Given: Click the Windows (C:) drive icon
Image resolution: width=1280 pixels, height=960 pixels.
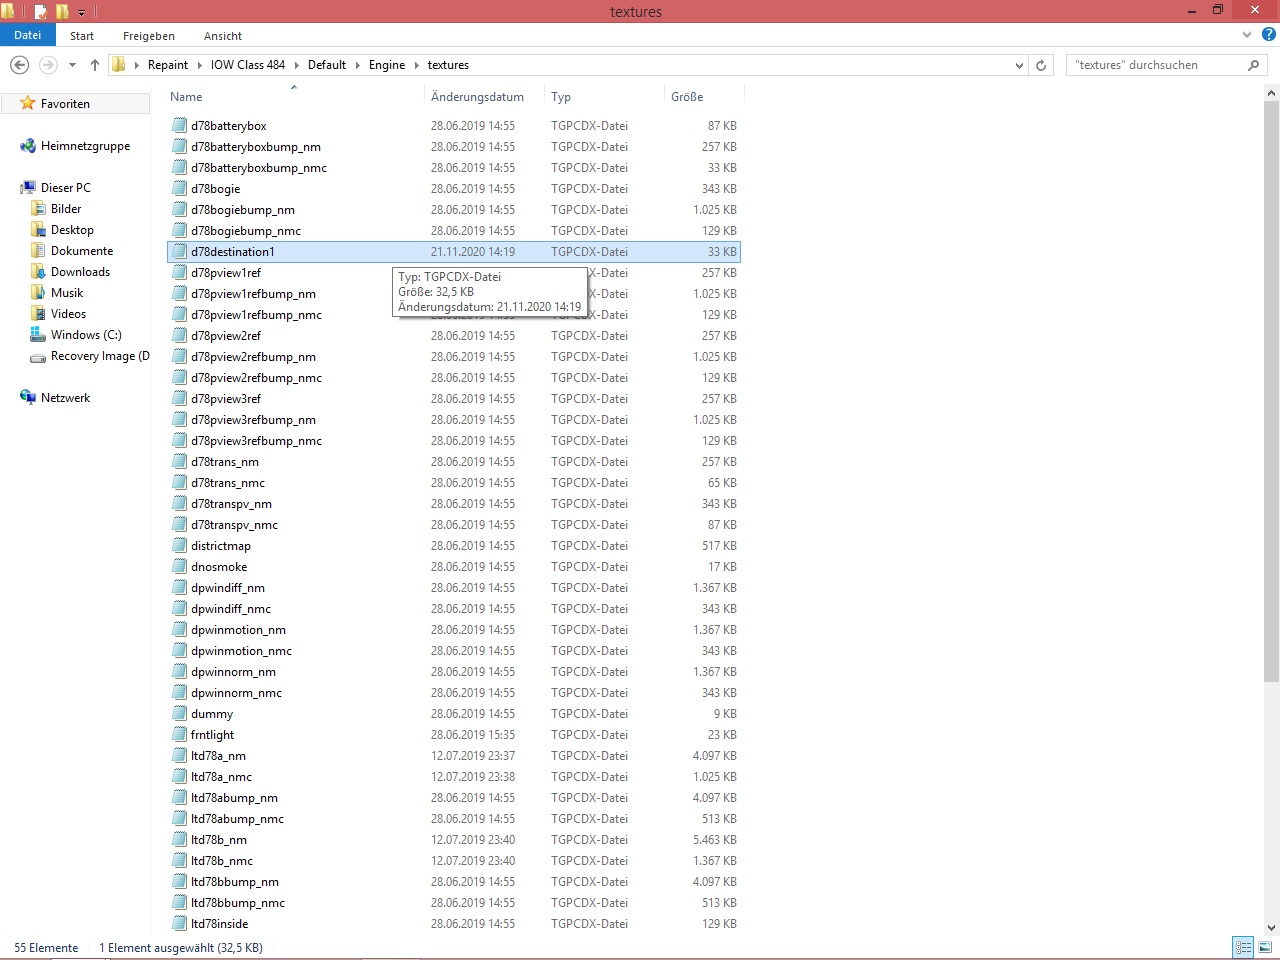Looking at the screenshot, I should (39, 335).
